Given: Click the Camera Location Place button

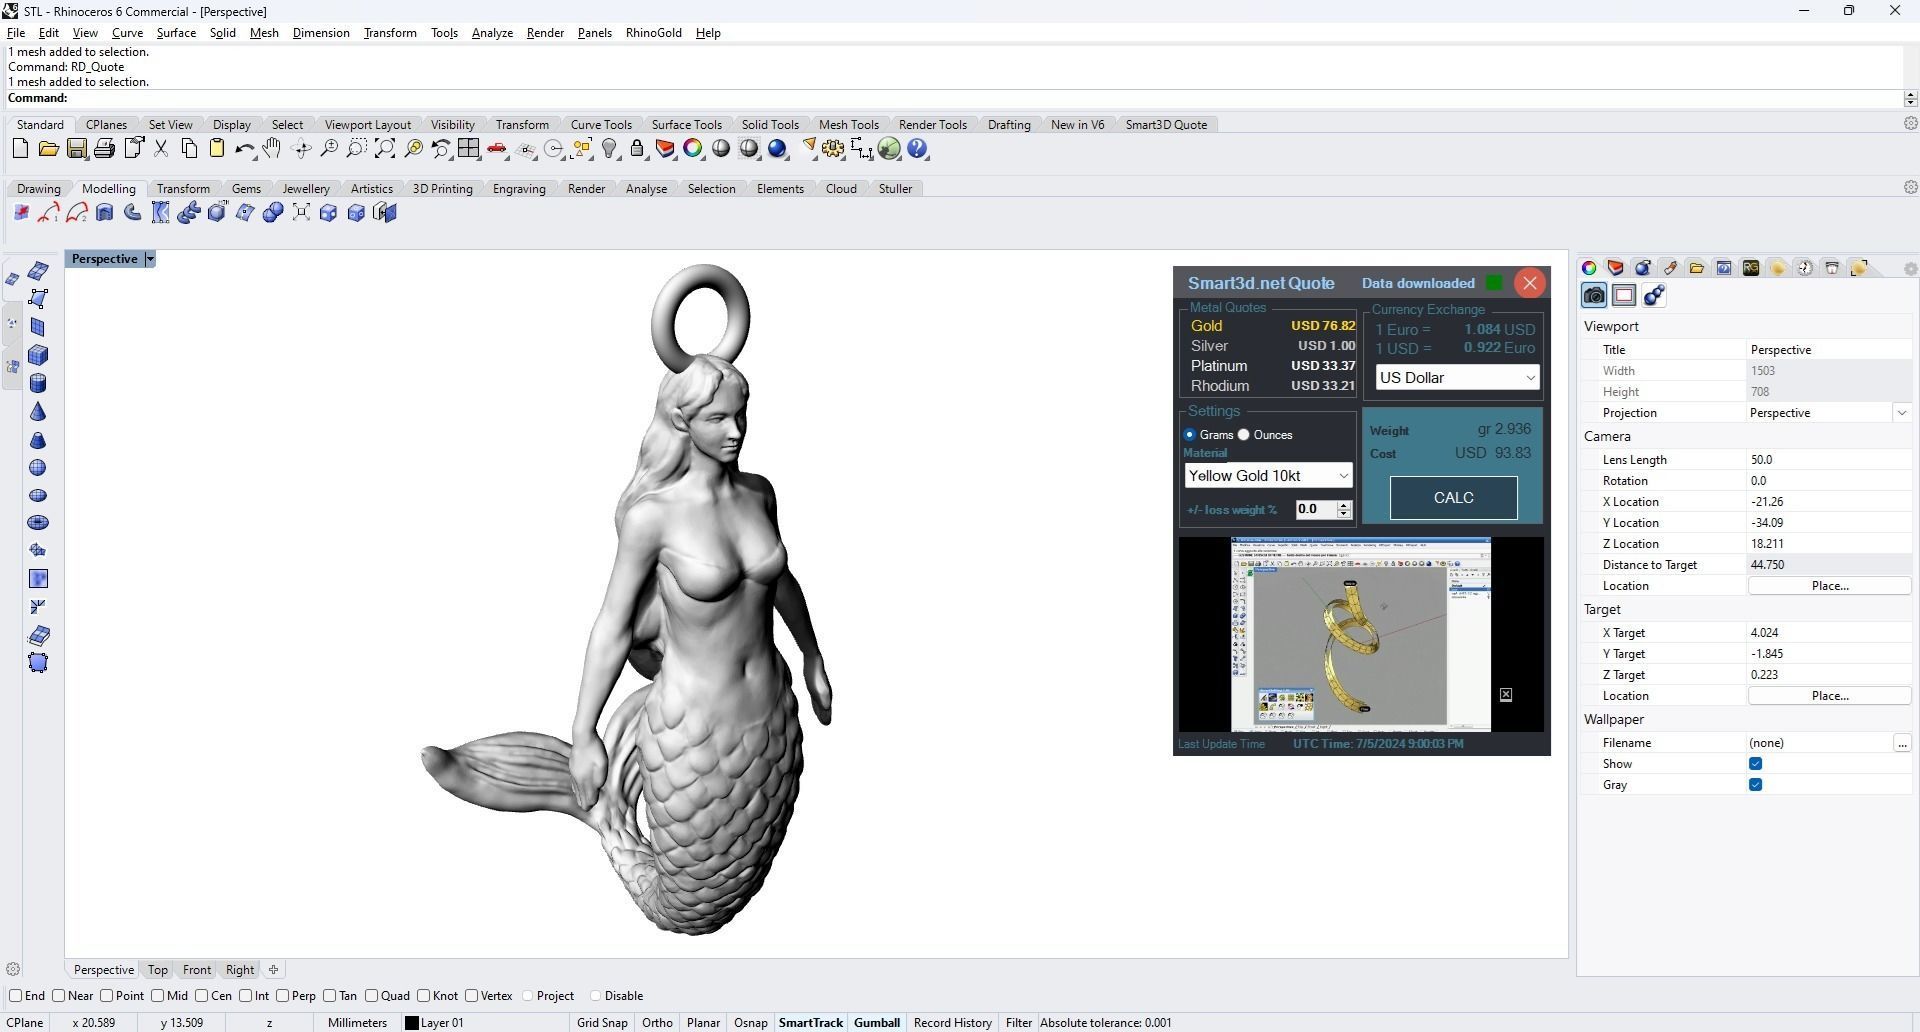Looking at the screenshot, I should (x=1830, y=586).
